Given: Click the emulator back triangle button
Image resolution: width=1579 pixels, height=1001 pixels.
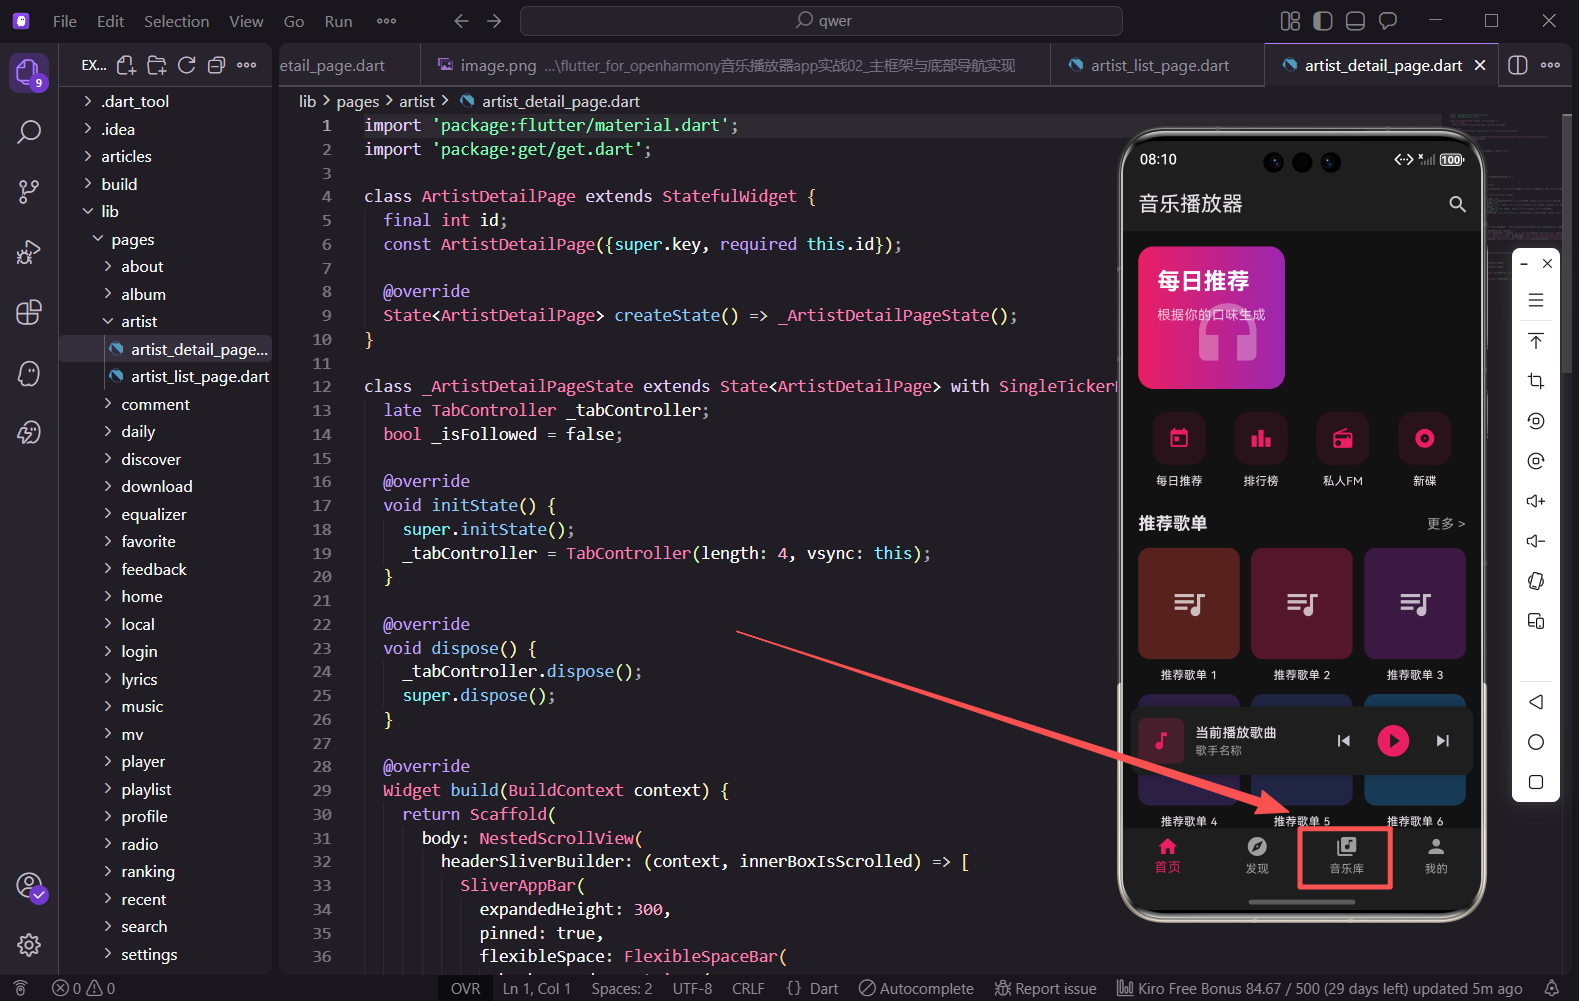Looking at the screenshot, I should pos(1536,702).
